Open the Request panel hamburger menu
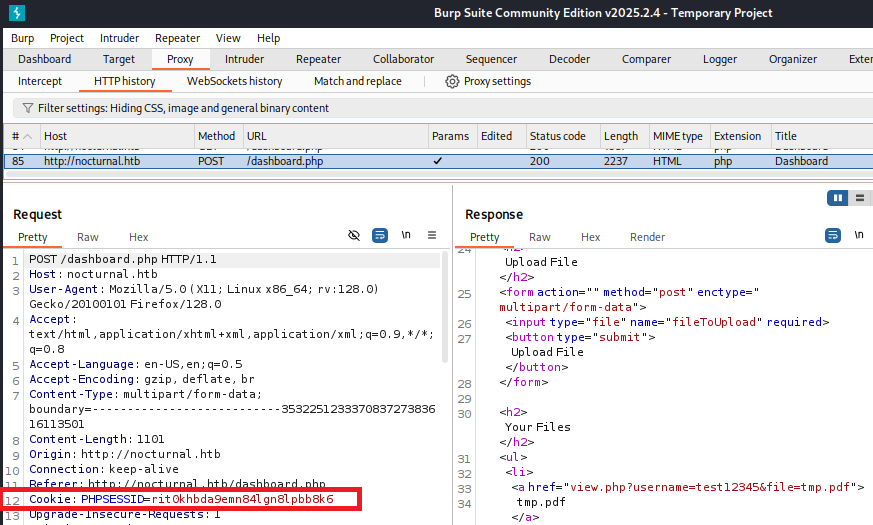This screenshot has height=525, width=873. click(432, 235)
